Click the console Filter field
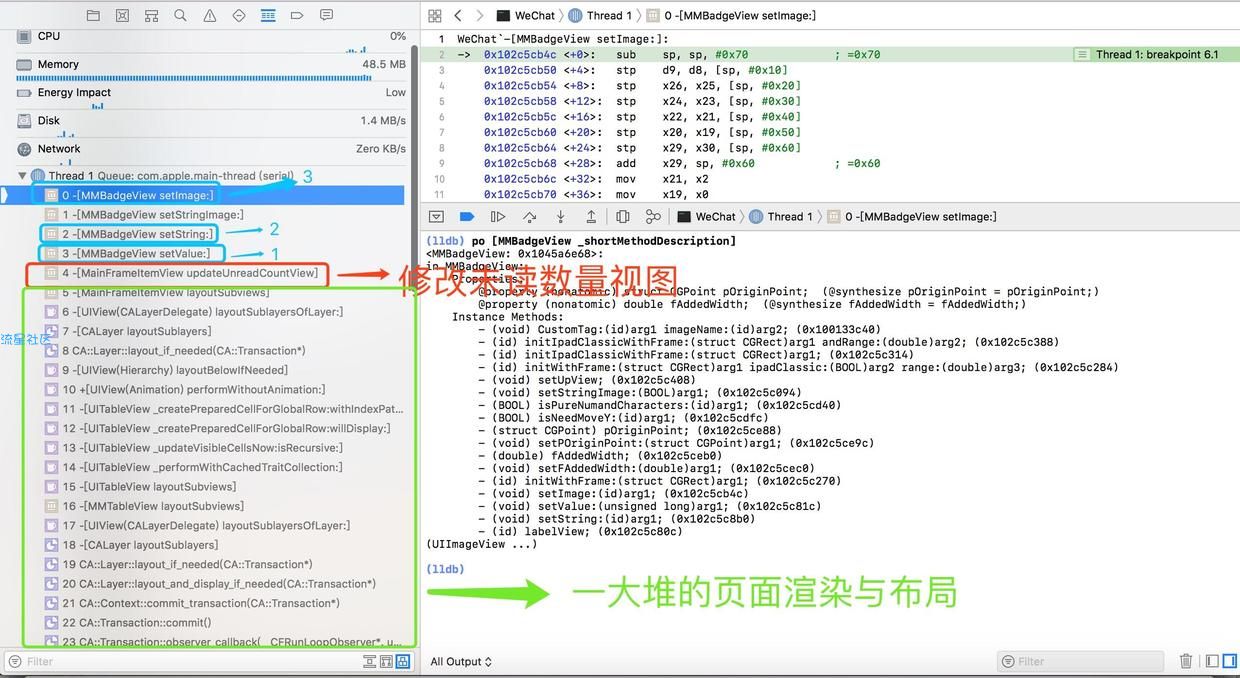The height and width of the screenshot is (678, 1240). (1080, 661)
